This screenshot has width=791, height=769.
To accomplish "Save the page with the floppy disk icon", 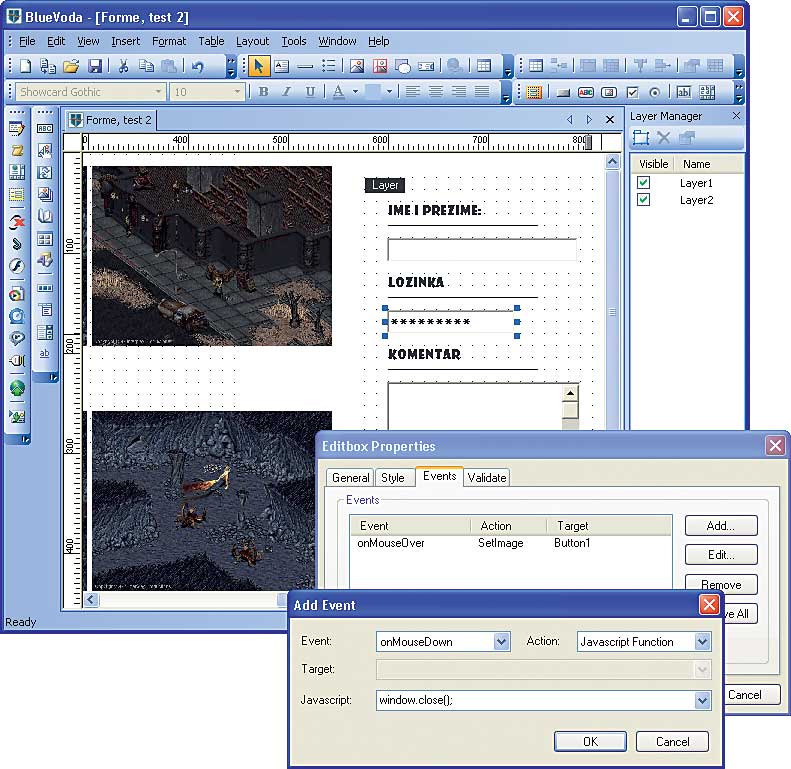I will click(x=94, y=66).
